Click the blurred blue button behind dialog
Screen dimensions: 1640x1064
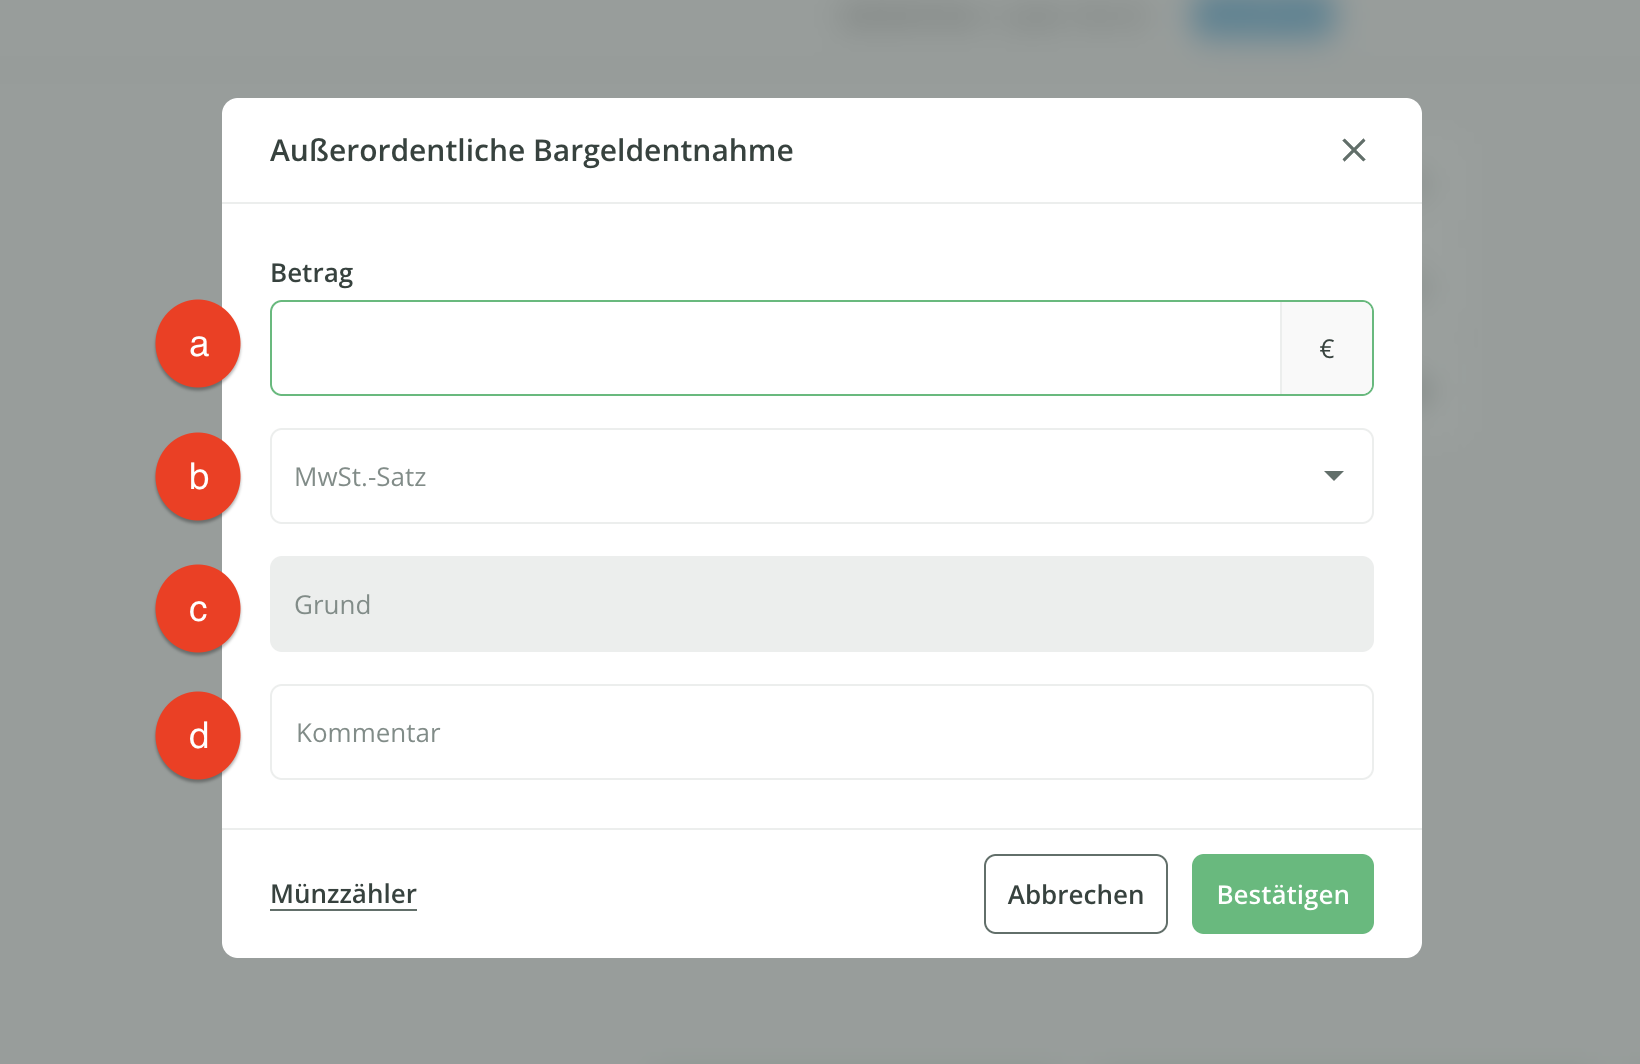click(1262, 20)
